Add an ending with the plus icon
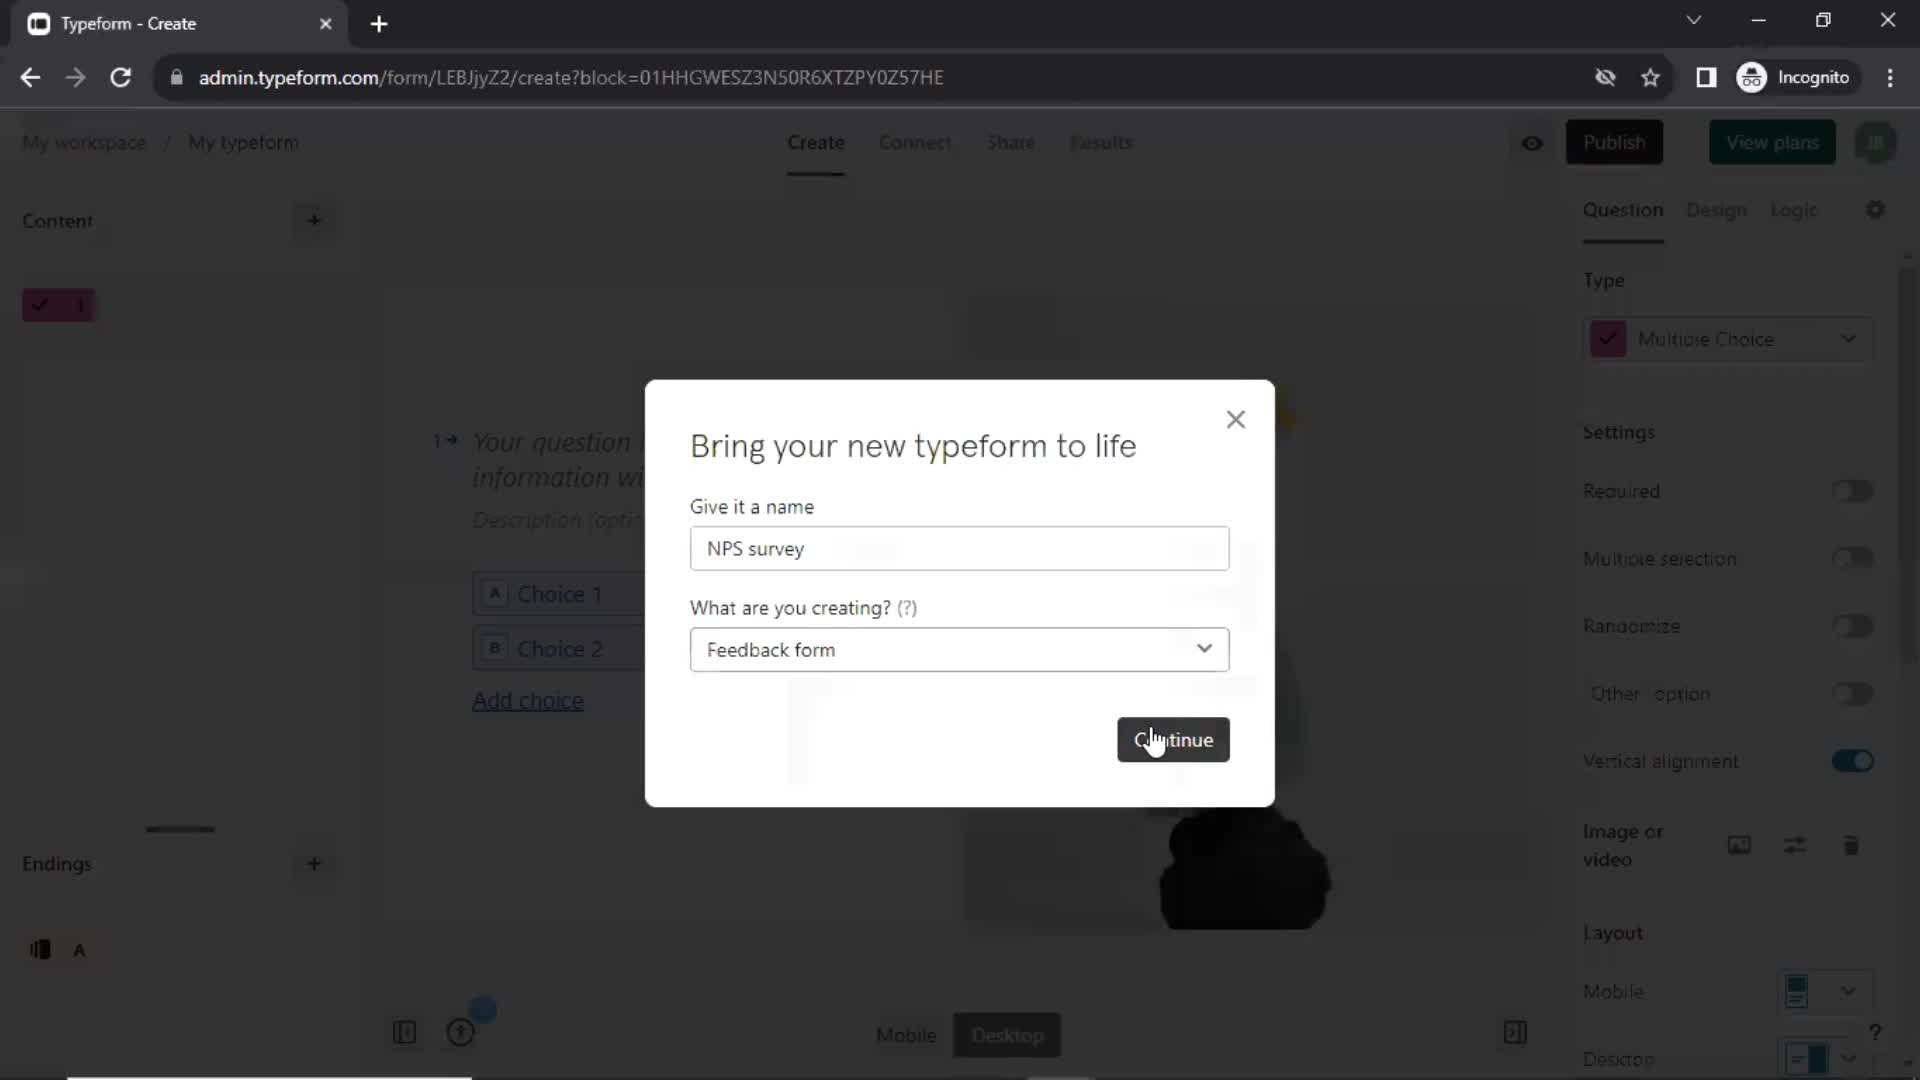The height and width of the screenshot is (1080, 1920). [314, 863]
